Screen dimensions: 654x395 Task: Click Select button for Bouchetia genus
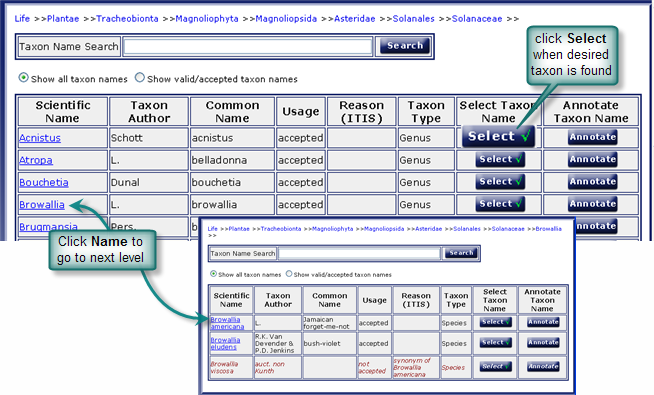(500, 182)
